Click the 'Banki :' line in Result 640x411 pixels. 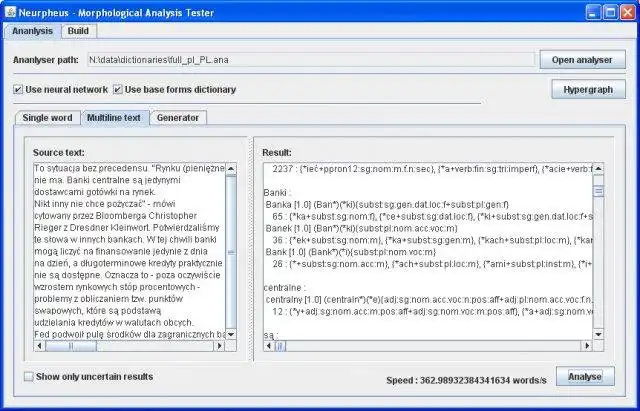tap(278, 193)
